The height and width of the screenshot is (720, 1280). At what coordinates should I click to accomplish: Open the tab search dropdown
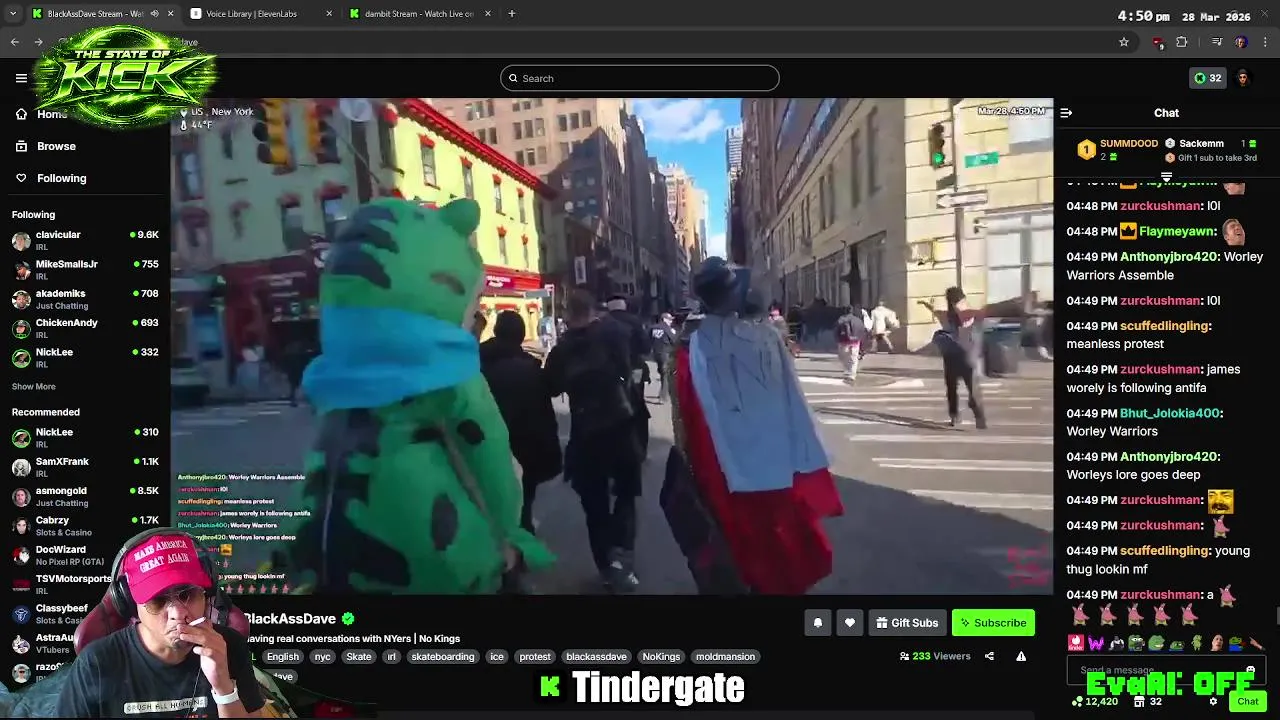pyautogui.click(x=12, y=14)
